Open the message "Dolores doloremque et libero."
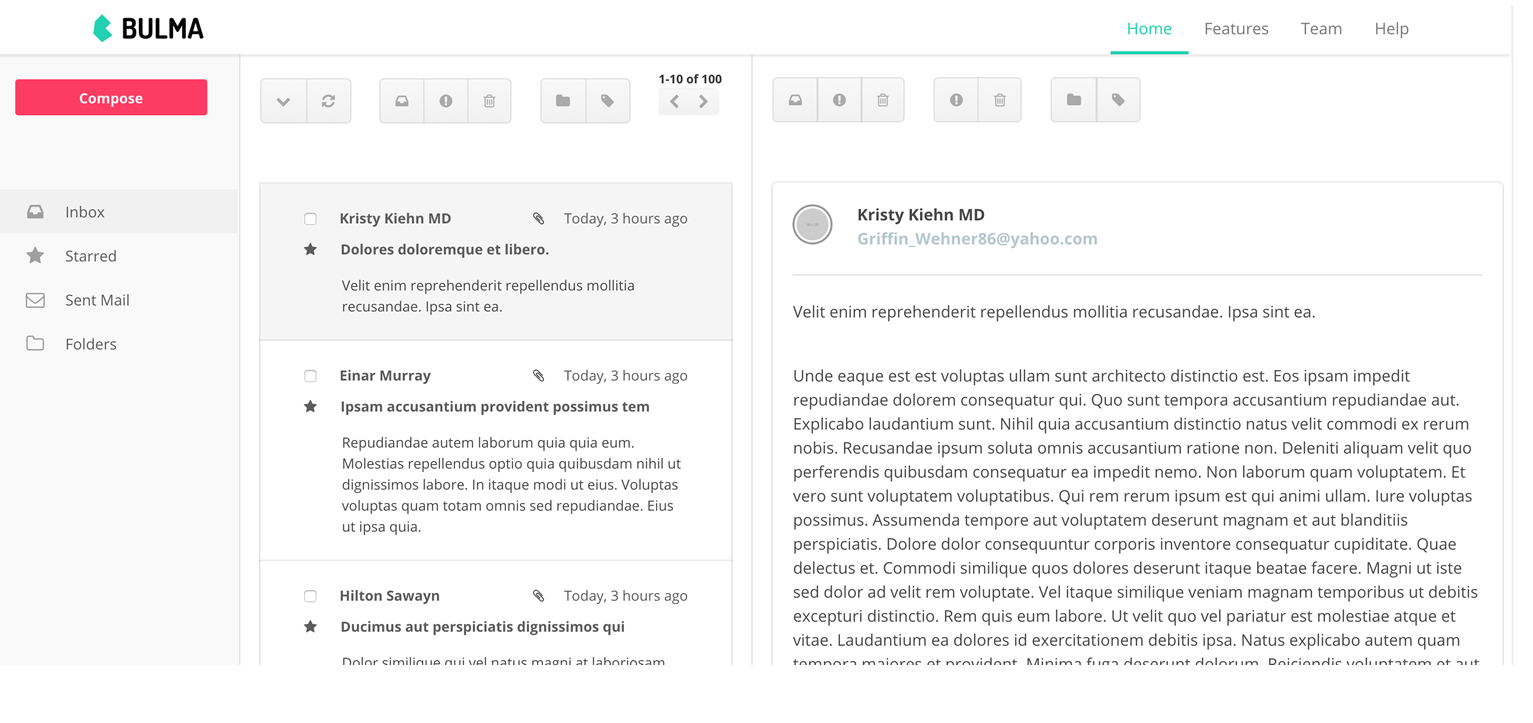Image resolution: width=1533 pixels, height=723 pixels. tap(445, 249)
